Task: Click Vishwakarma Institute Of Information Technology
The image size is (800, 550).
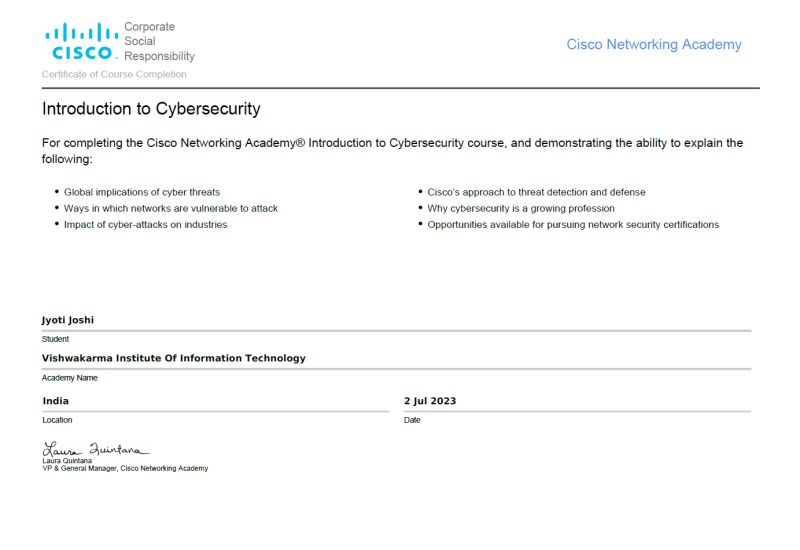Action: tap(173, 358)
